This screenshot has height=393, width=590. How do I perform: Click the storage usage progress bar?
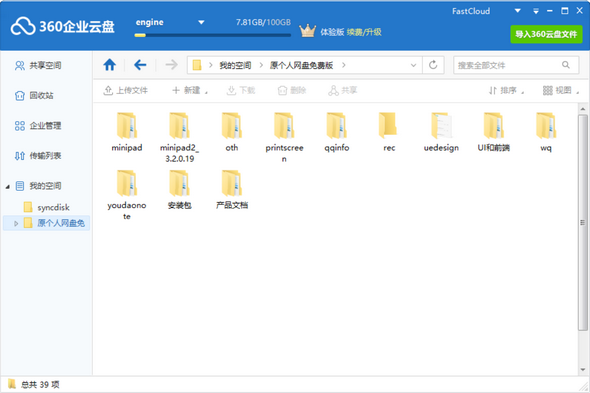(x=213, y=35)
